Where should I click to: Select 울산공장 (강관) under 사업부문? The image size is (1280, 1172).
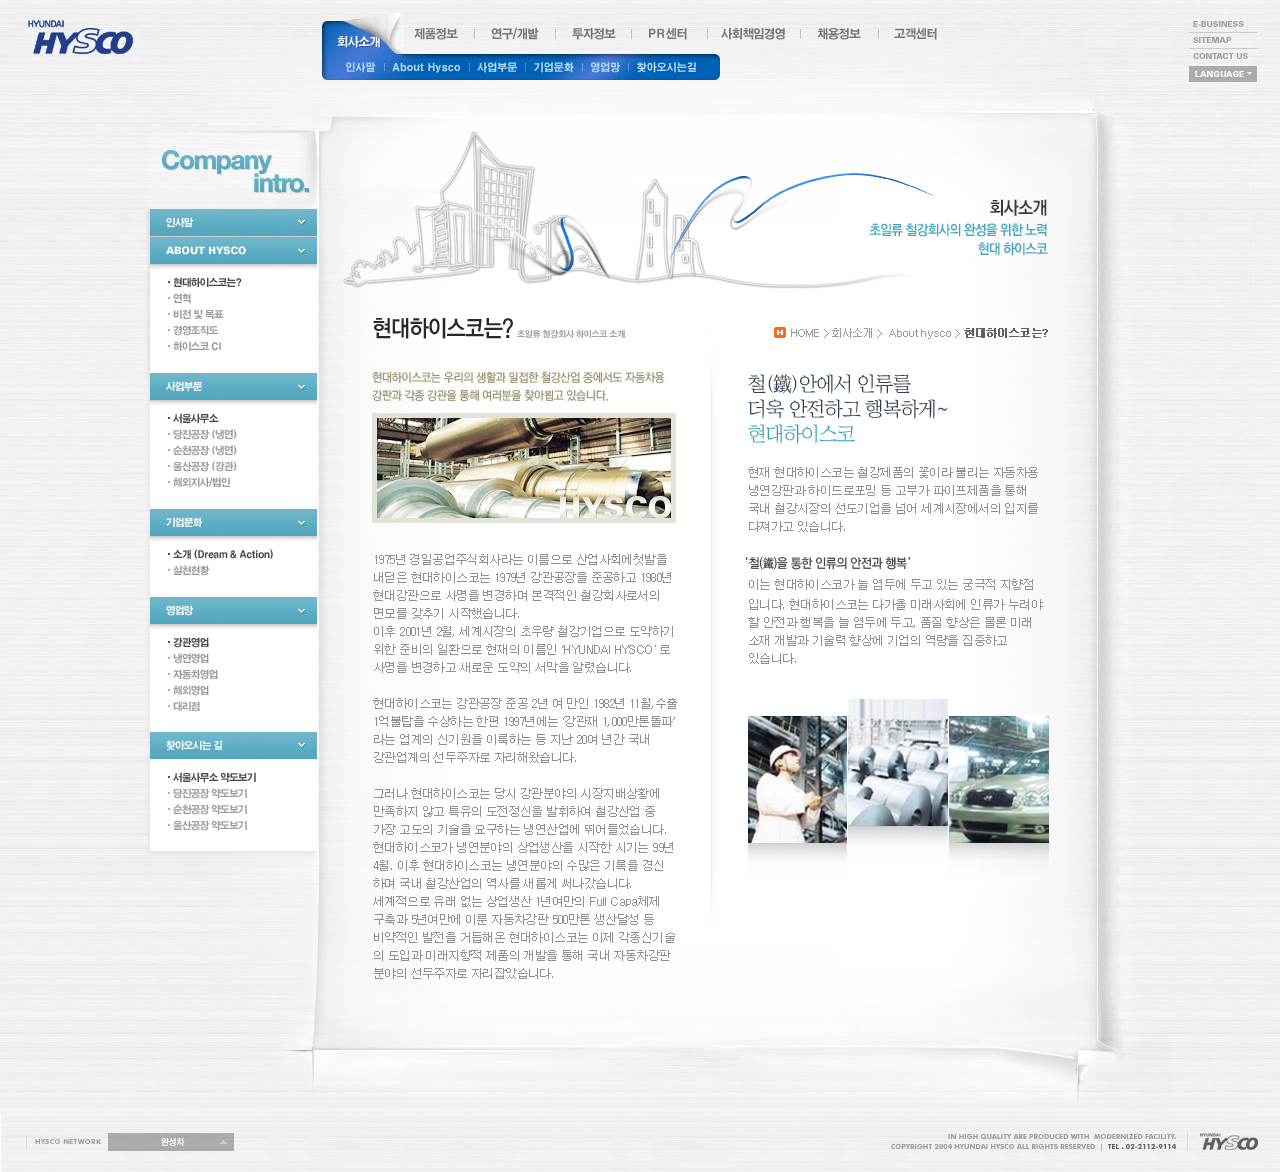coord(204,466)
